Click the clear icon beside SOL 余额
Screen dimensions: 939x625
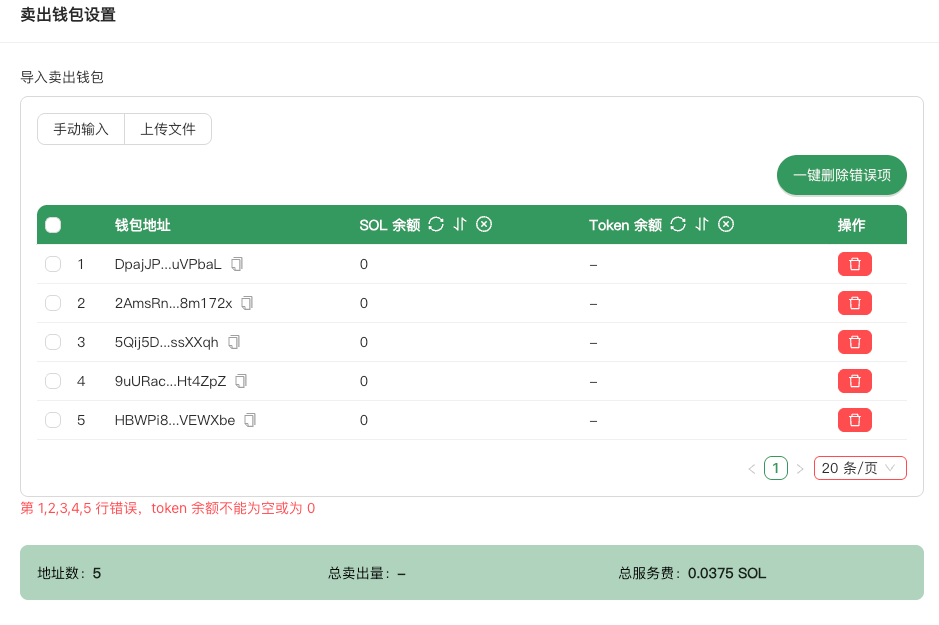[484, 225]
